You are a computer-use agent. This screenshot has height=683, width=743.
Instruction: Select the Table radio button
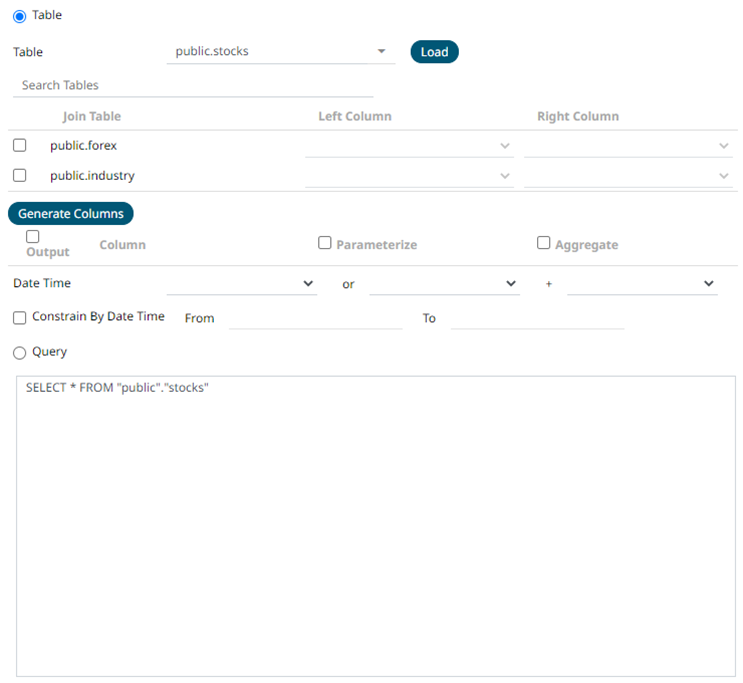pyautogui.click(x=19, y=16)
